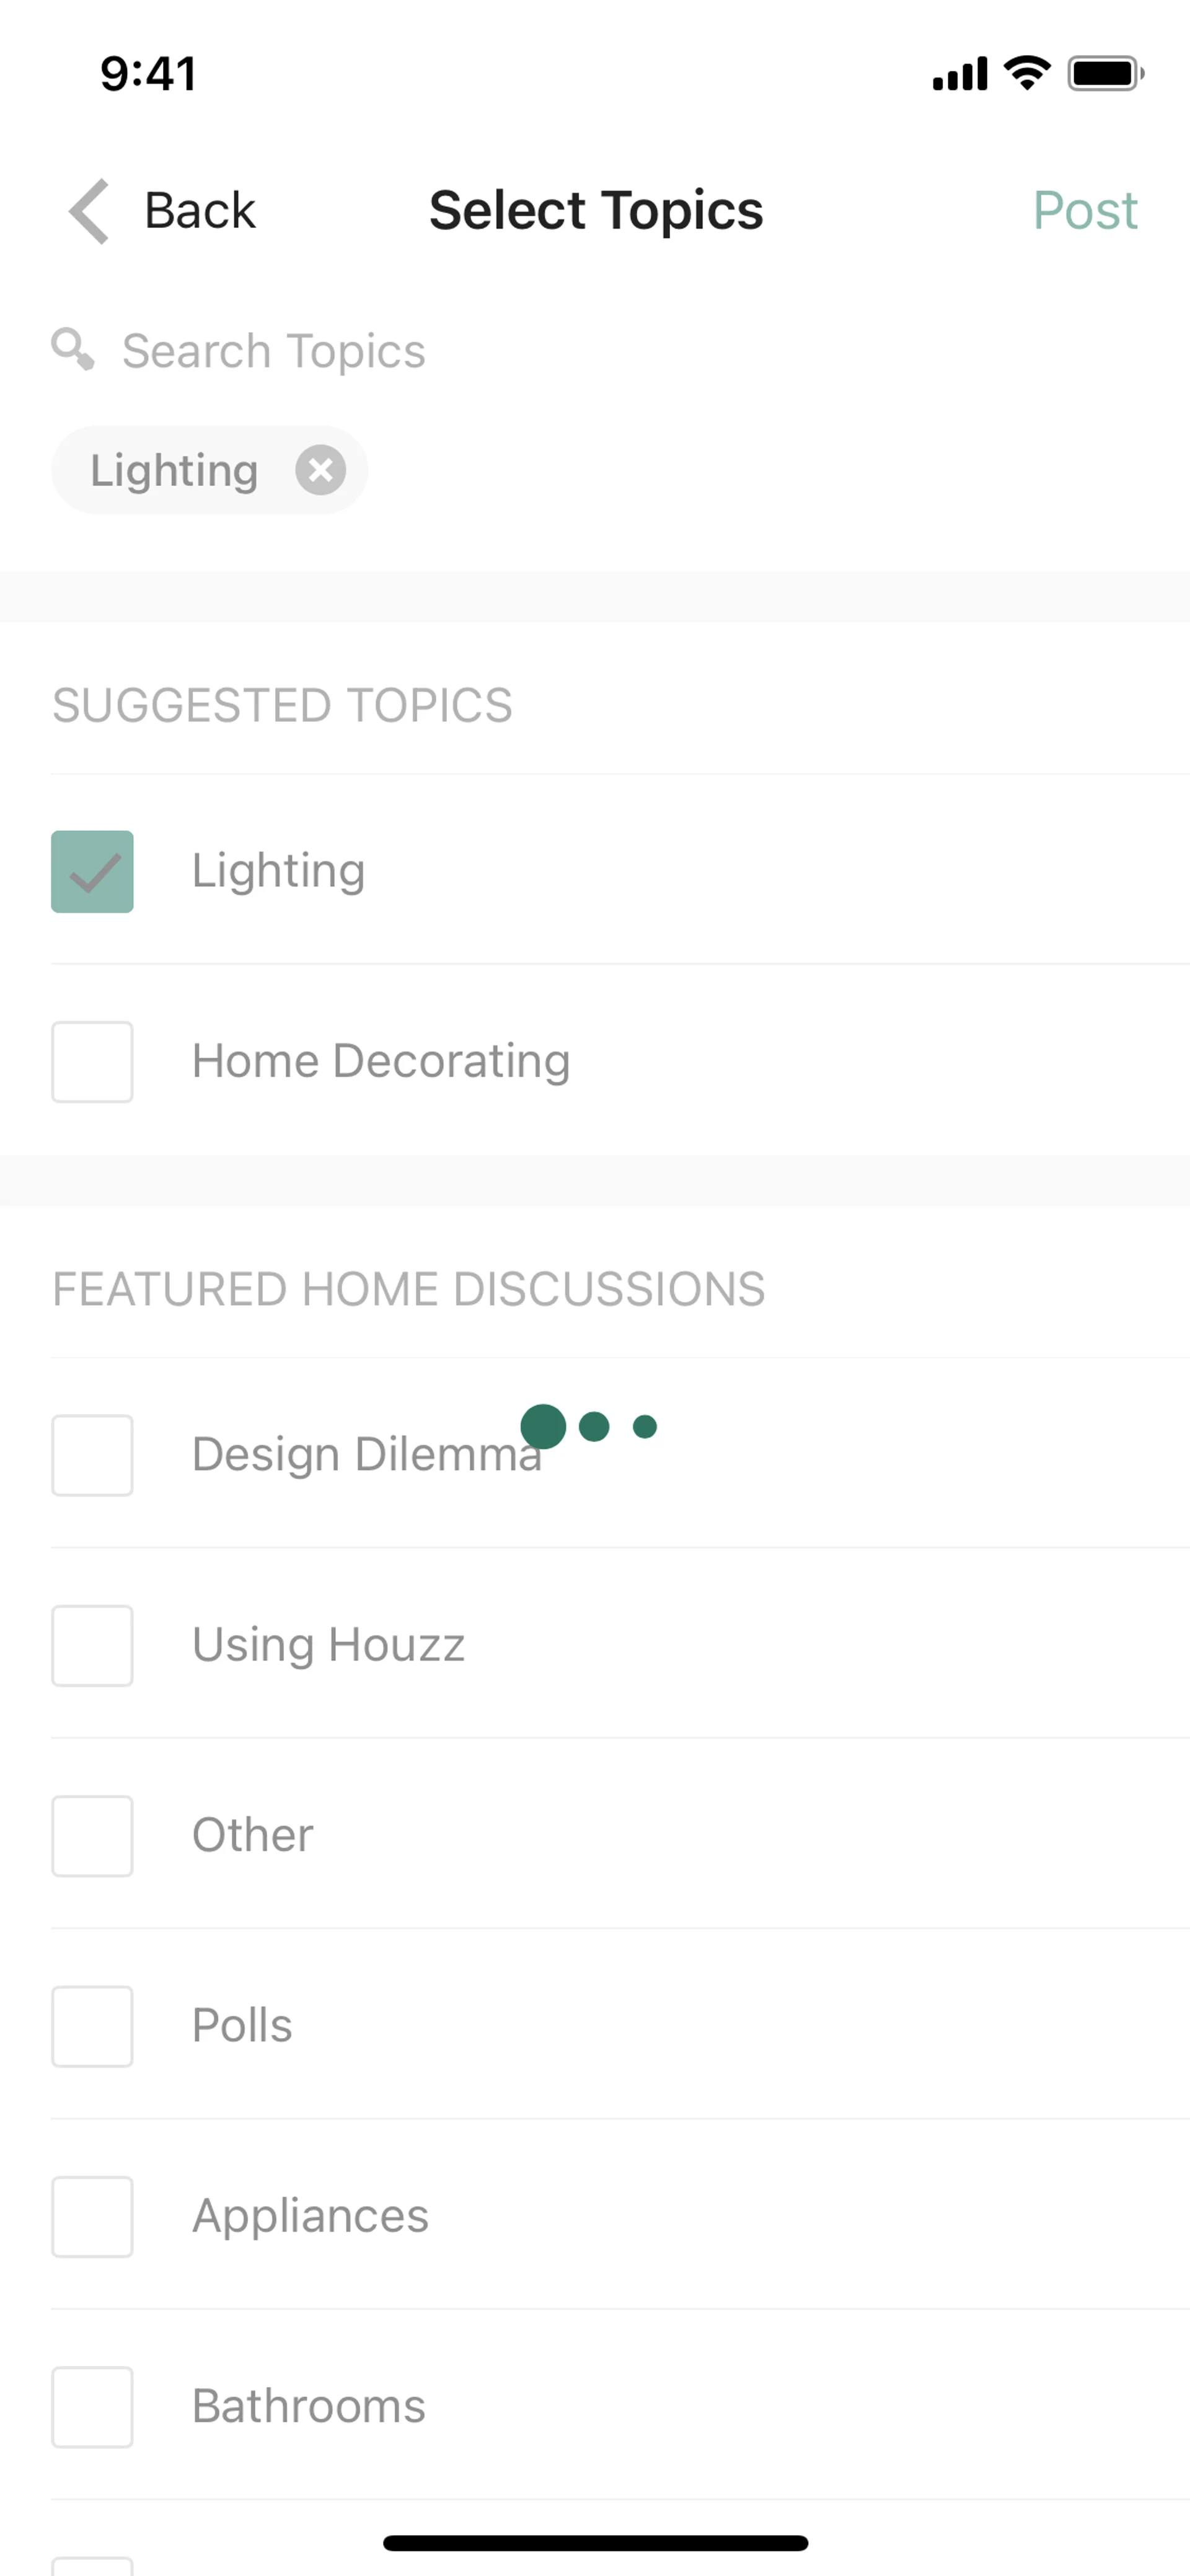Remove the Lighting topic chip
1190x2576 pixels.
pyautogui.click(x=320, y=470)
